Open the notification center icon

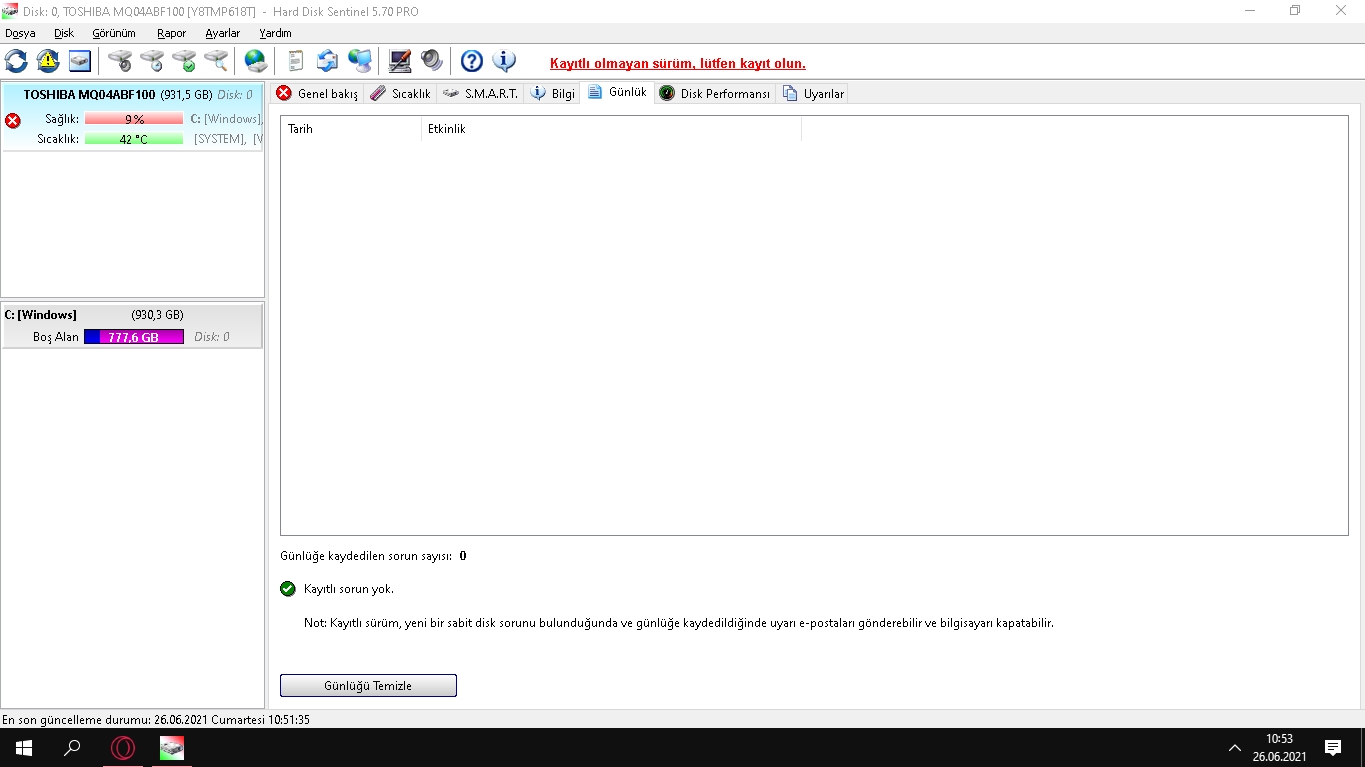click(1333, 748)
